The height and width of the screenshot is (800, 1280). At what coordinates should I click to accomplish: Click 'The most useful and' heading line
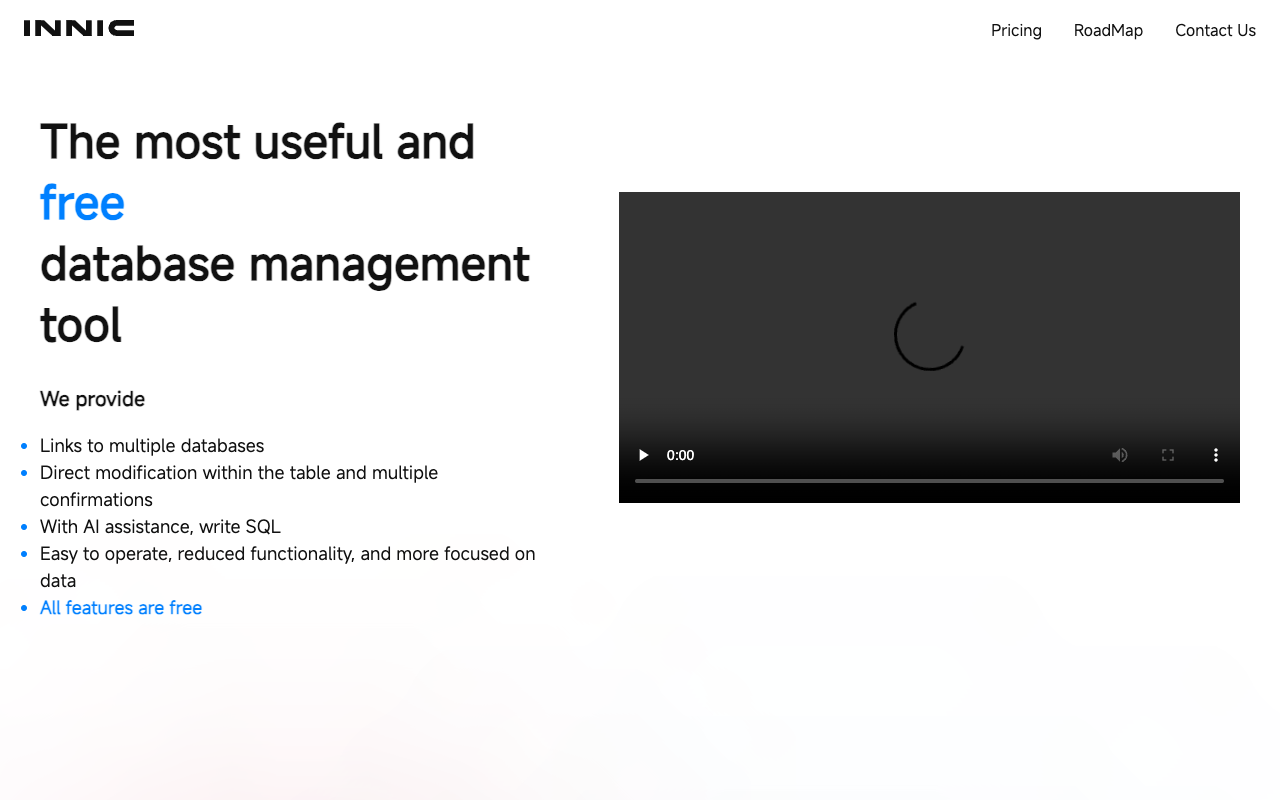click(x=257, y=141)
